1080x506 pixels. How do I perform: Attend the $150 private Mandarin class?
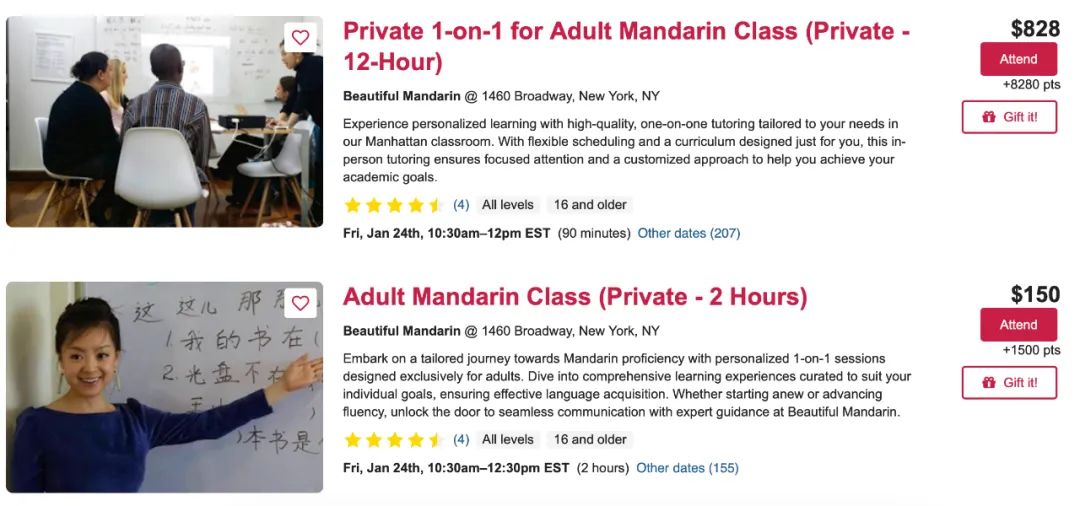(x=1019, y=325)
